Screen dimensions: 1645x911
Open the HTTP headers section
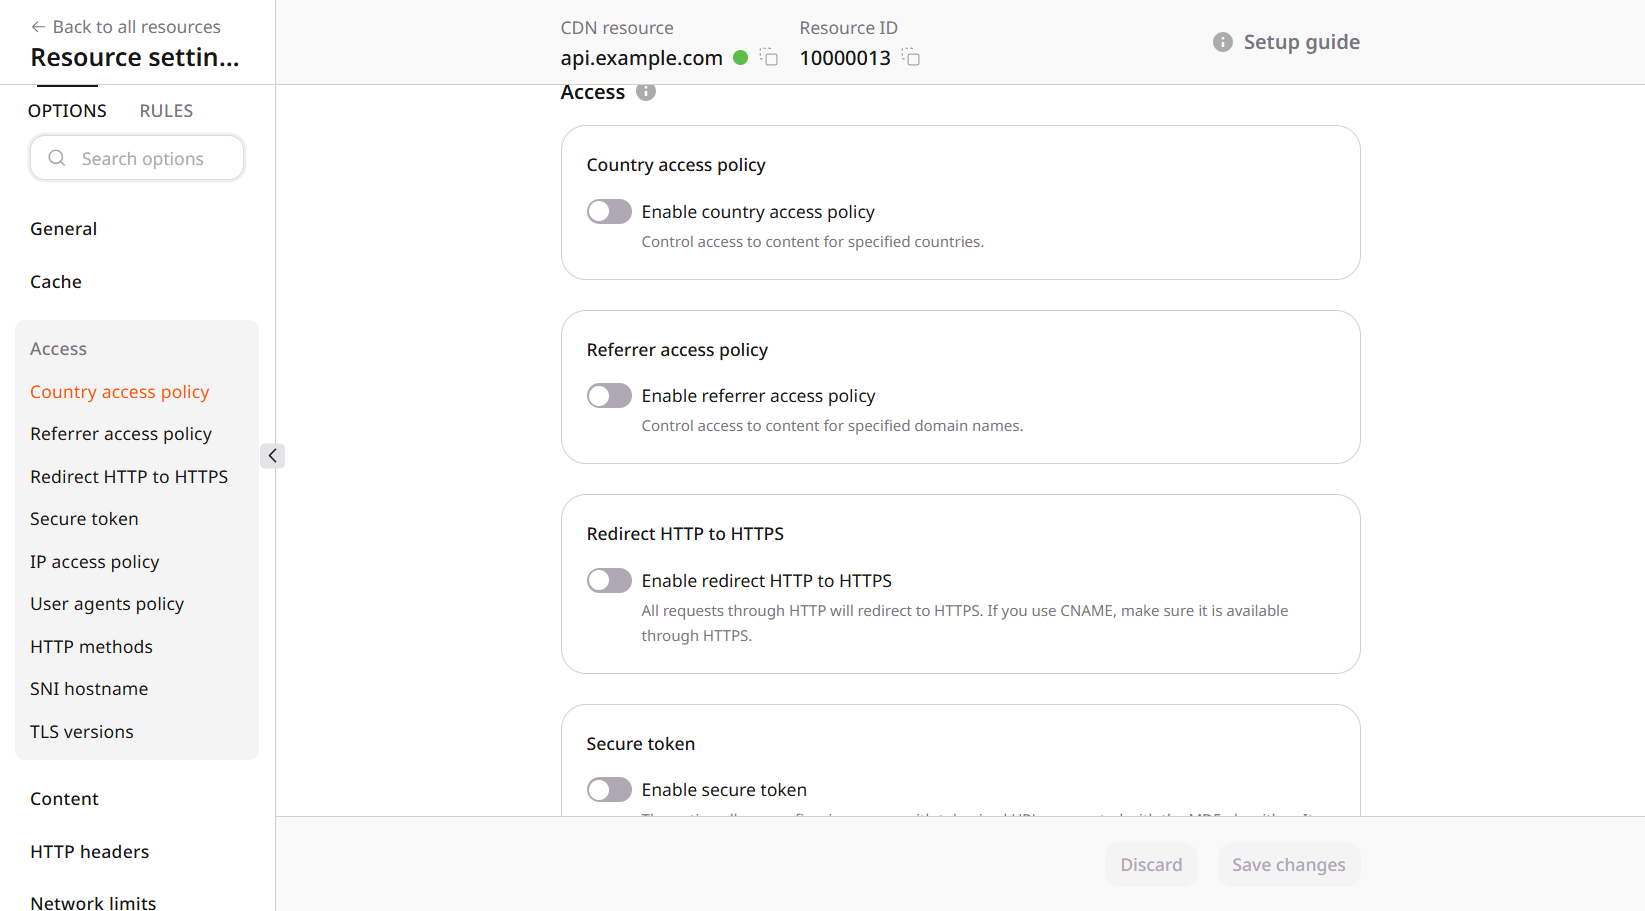coord(90,852)
